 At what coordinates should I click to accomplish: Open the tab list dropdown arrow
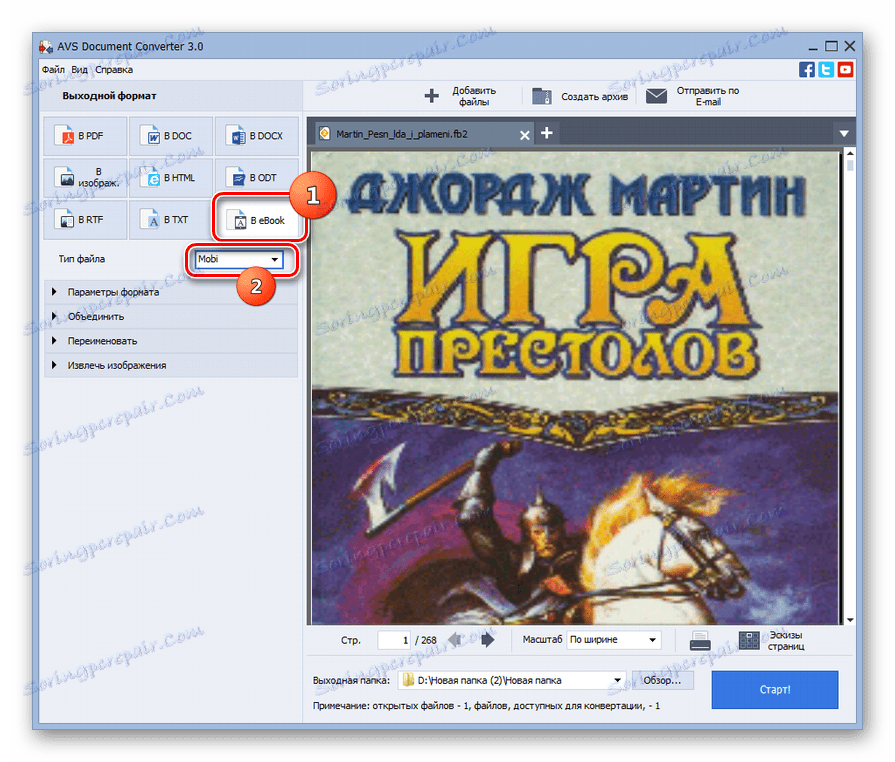click(844, 134)
